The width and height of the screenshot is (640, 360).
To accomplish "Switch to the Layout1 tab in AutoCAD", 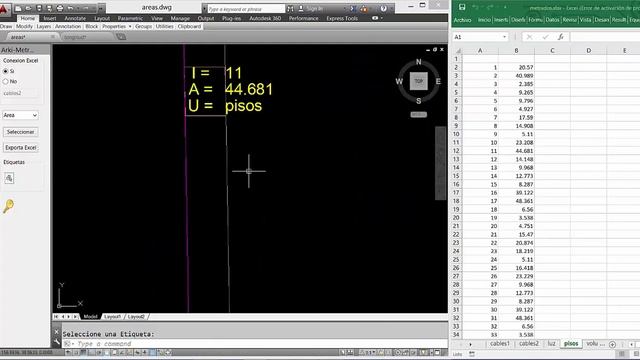I will [x=112, y=316].
